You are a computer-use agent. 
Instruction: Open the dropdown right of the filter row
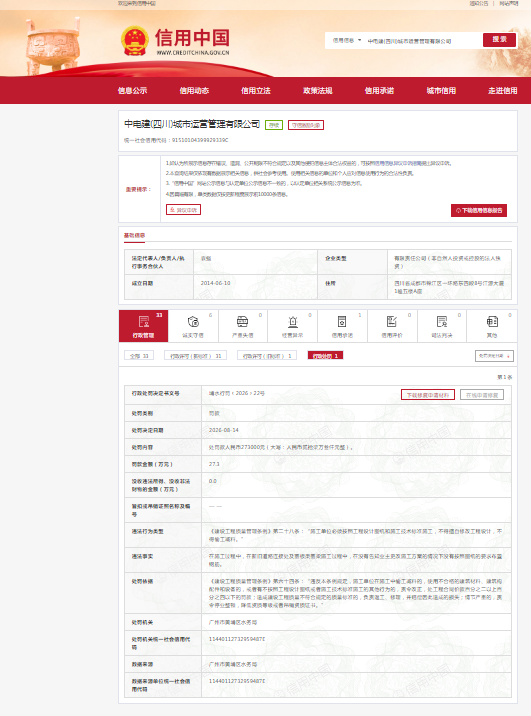click(494, 356)
